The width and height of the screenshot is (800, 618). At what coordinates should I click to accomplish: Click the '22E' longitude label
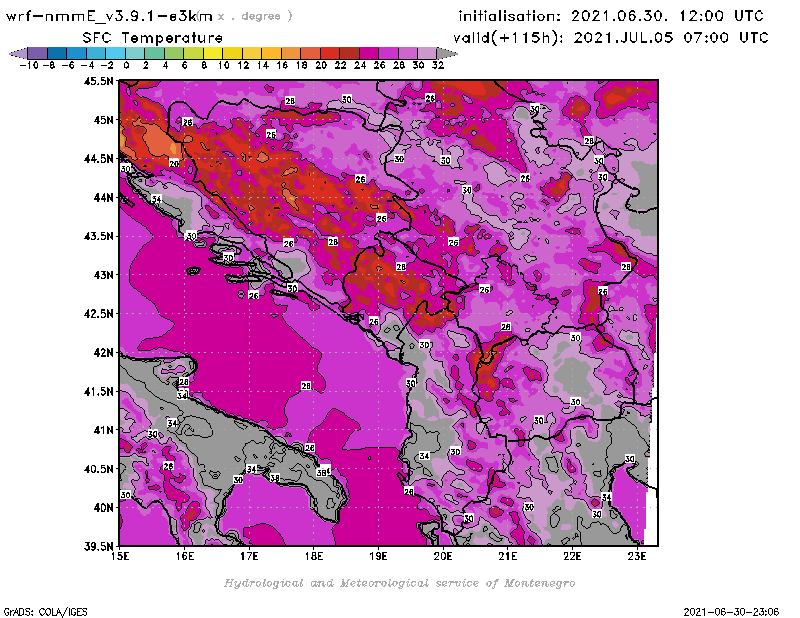[x=572, y=556]
